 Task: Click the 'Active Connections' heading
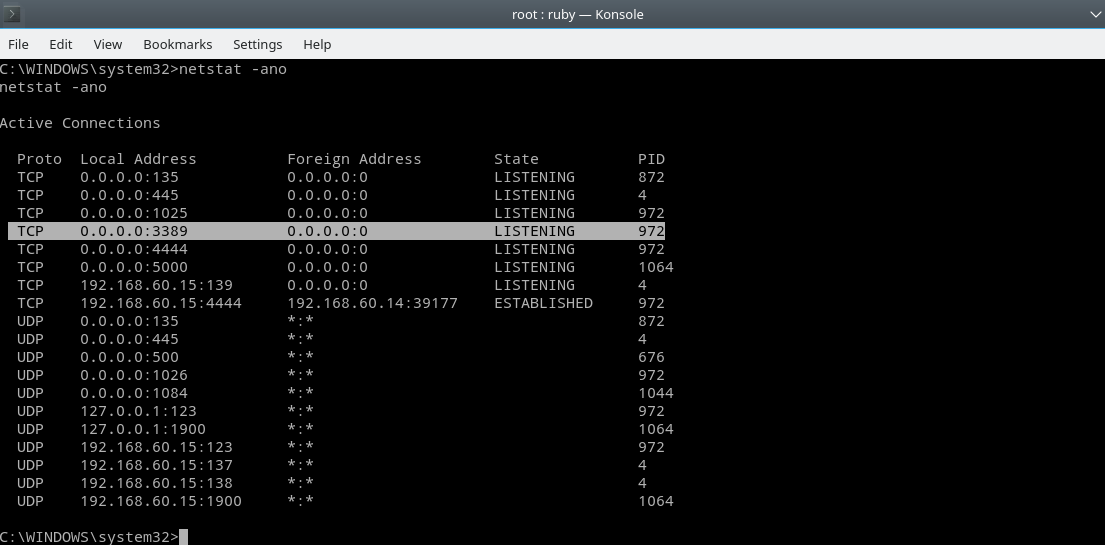click(80, 123)
